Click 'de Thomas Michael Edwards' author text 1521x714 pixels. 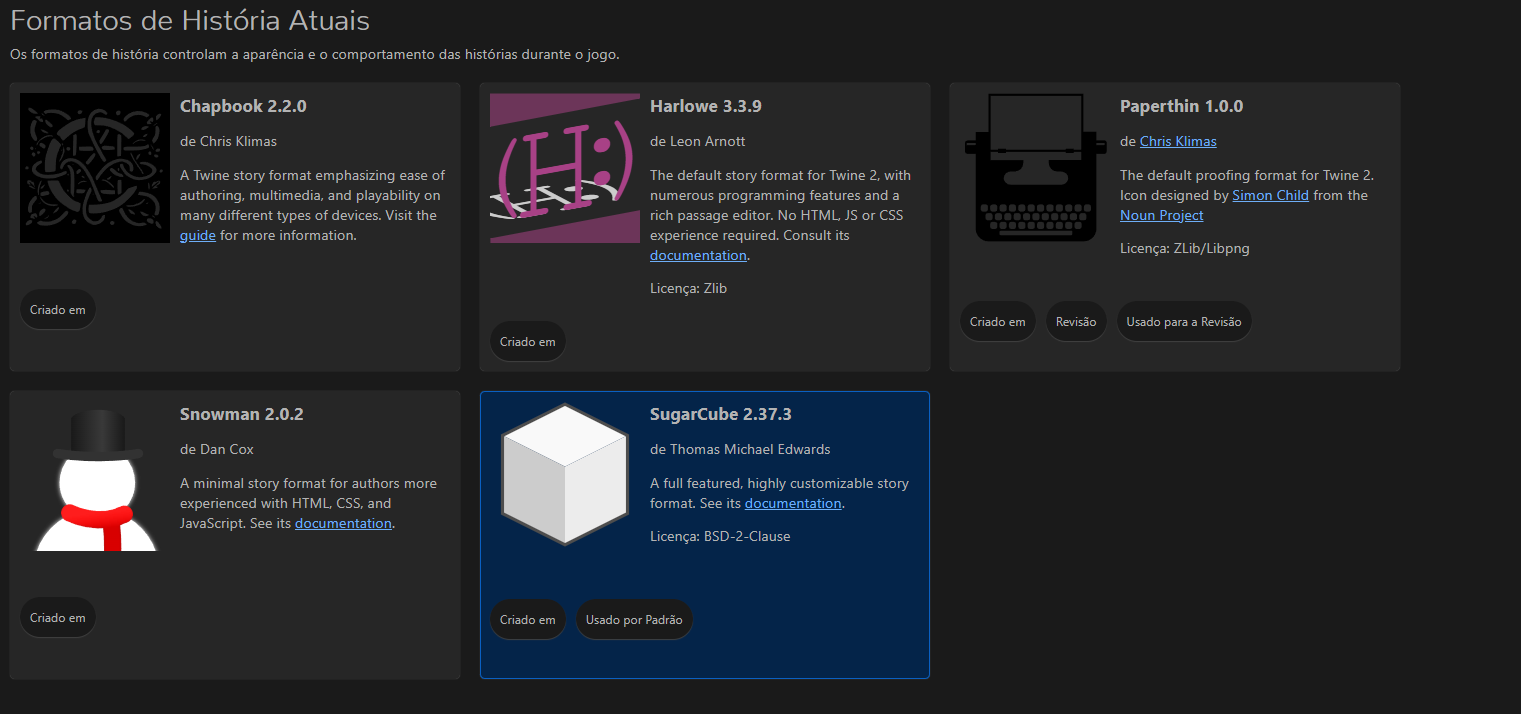pos(740,449)
